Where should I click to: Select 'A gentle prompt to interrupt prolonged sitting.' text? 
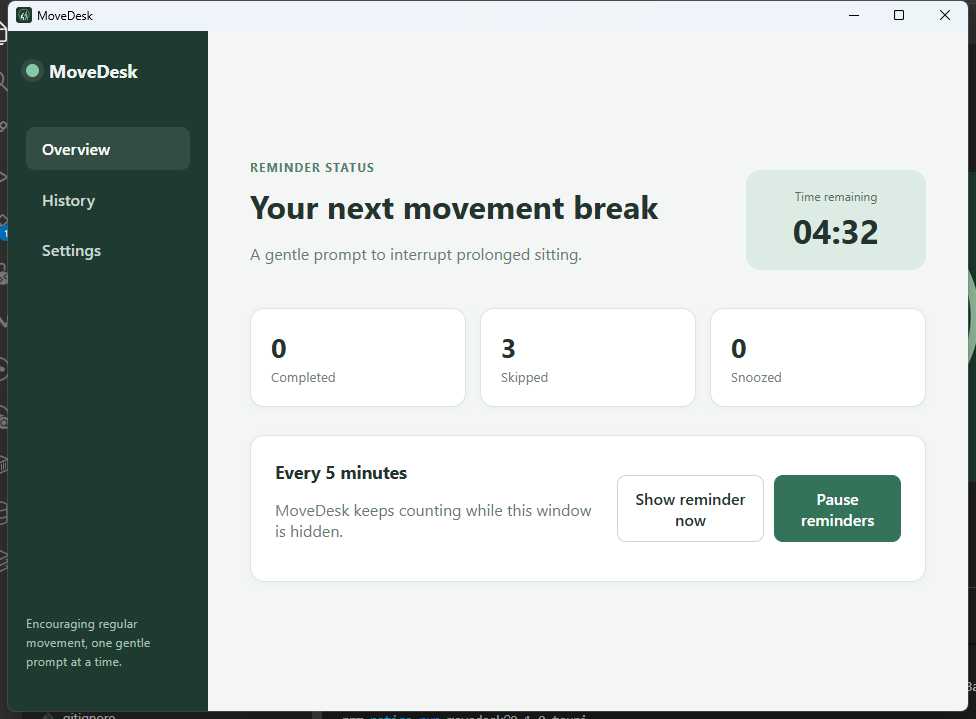[x=416, y=255]
